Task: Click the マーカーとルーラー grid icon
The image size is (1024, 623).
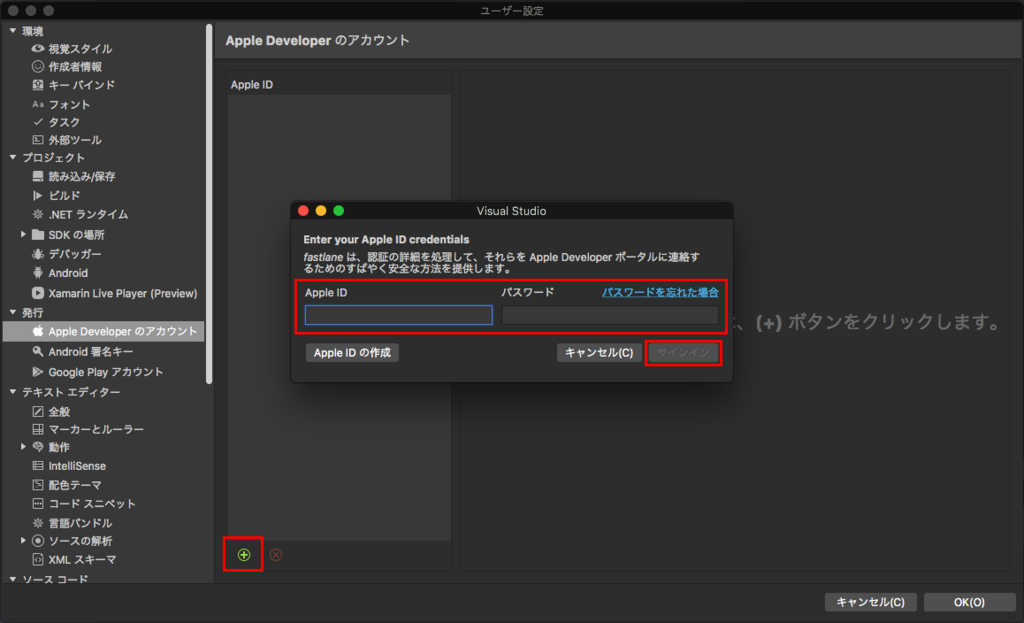Action: pos(38,429)
